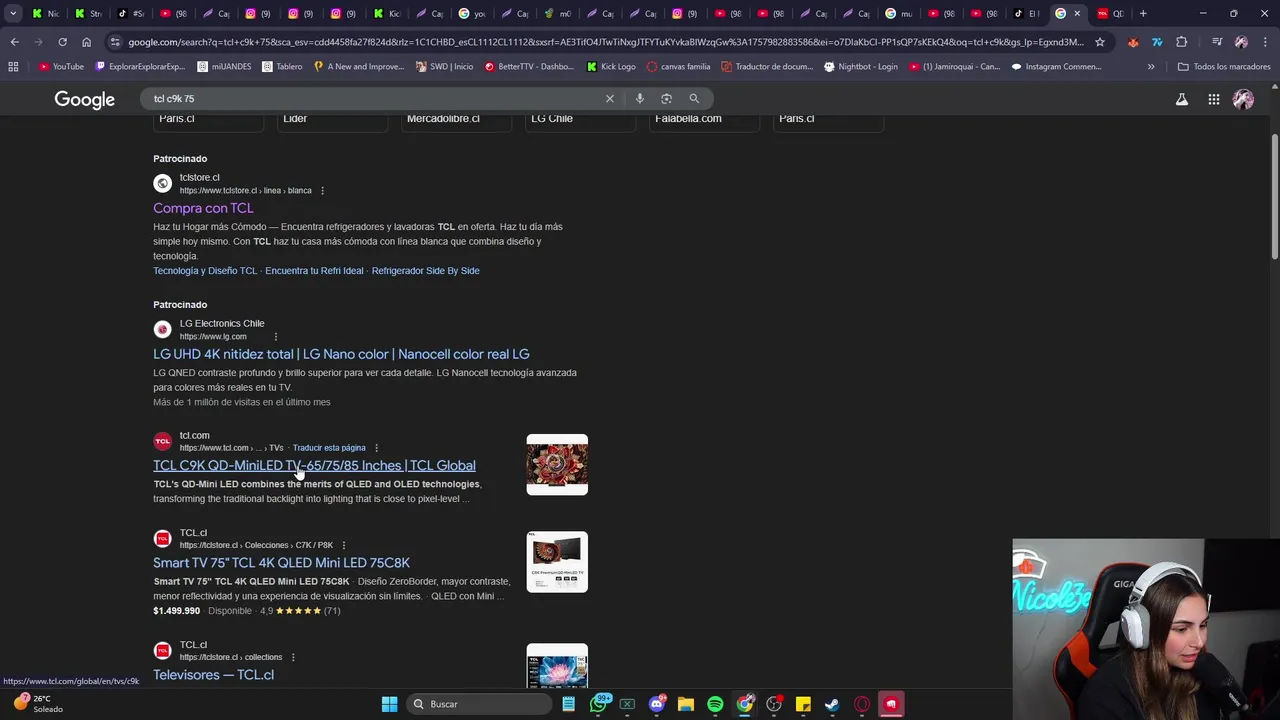Switch to the QD browser tab
Image resolution: width=1280 pixels, height=720 pixels.
coord(1112,13)
